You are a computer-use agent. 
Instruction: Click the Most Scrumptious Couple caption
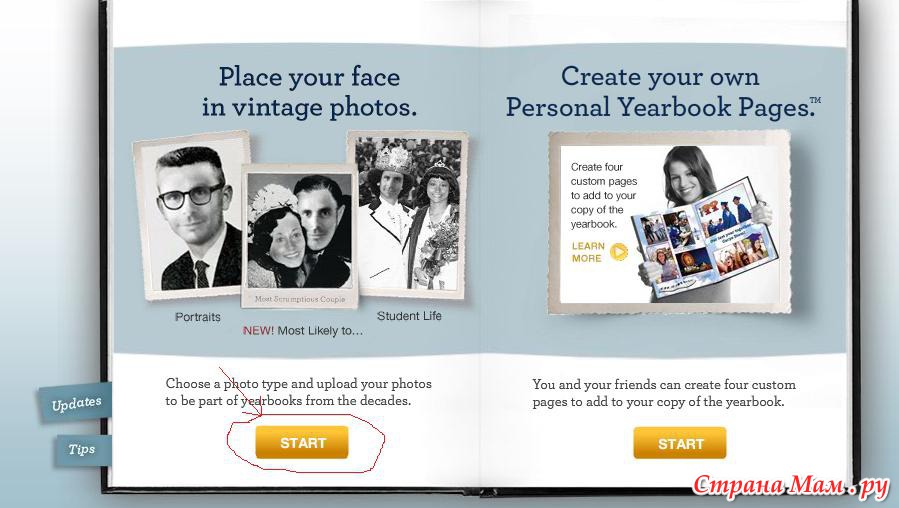pyautogui.click(x=300, y=299)
